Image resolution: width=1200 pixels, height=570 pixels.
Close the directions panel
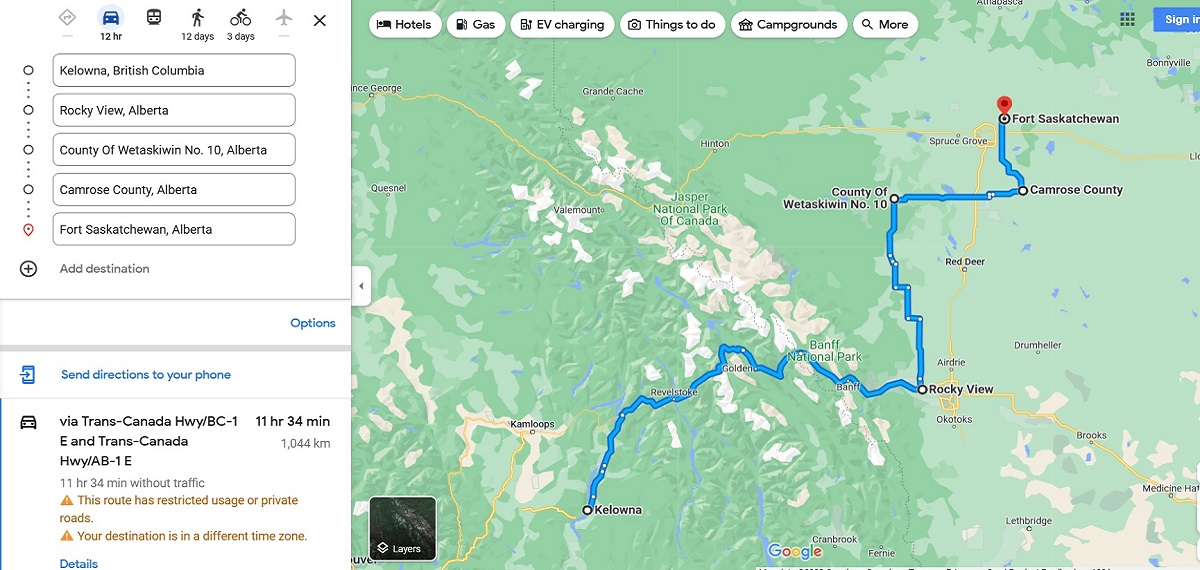point(319,20)
